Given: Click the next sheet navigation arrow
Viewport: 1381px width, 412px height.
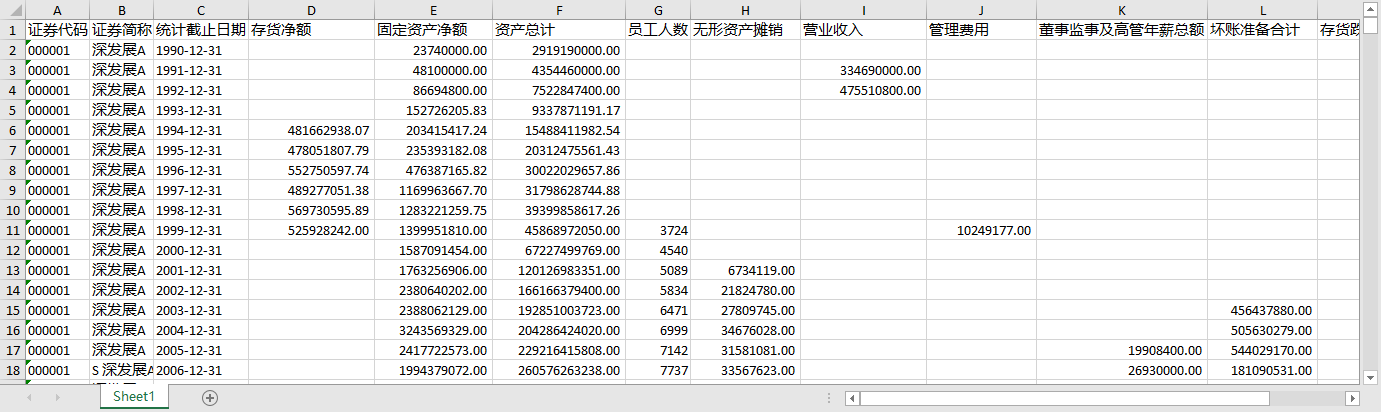Looking at the screenshot, I should [x=58, y=397].
